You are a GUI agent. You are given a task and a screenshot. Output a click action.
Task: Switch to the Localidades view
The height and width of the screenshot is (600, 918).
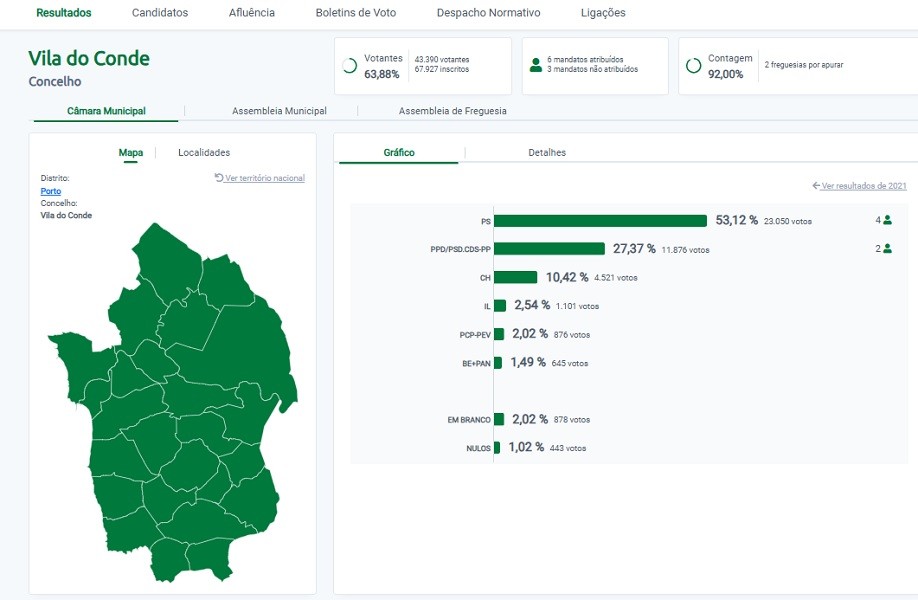click(204, 153)
